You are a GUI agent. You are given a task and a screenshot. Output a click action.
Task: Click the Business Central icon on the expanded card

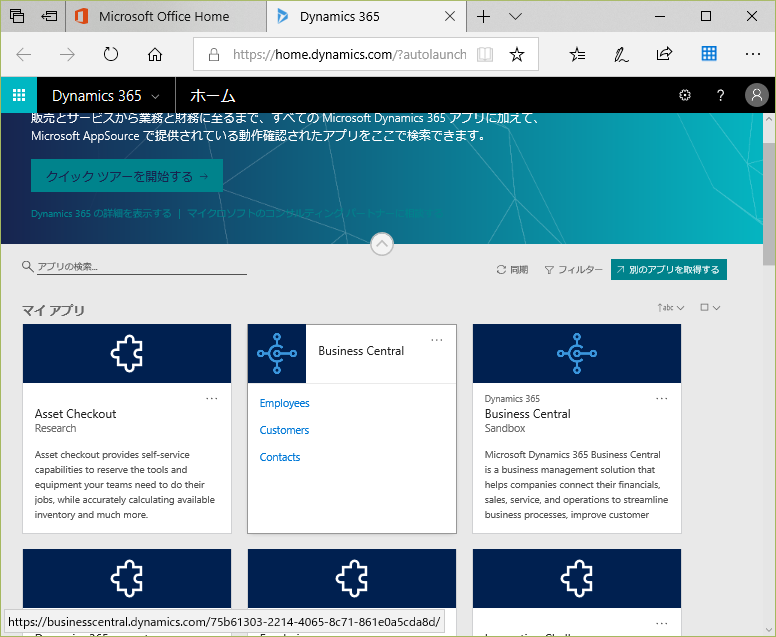[x=277, y=353]
